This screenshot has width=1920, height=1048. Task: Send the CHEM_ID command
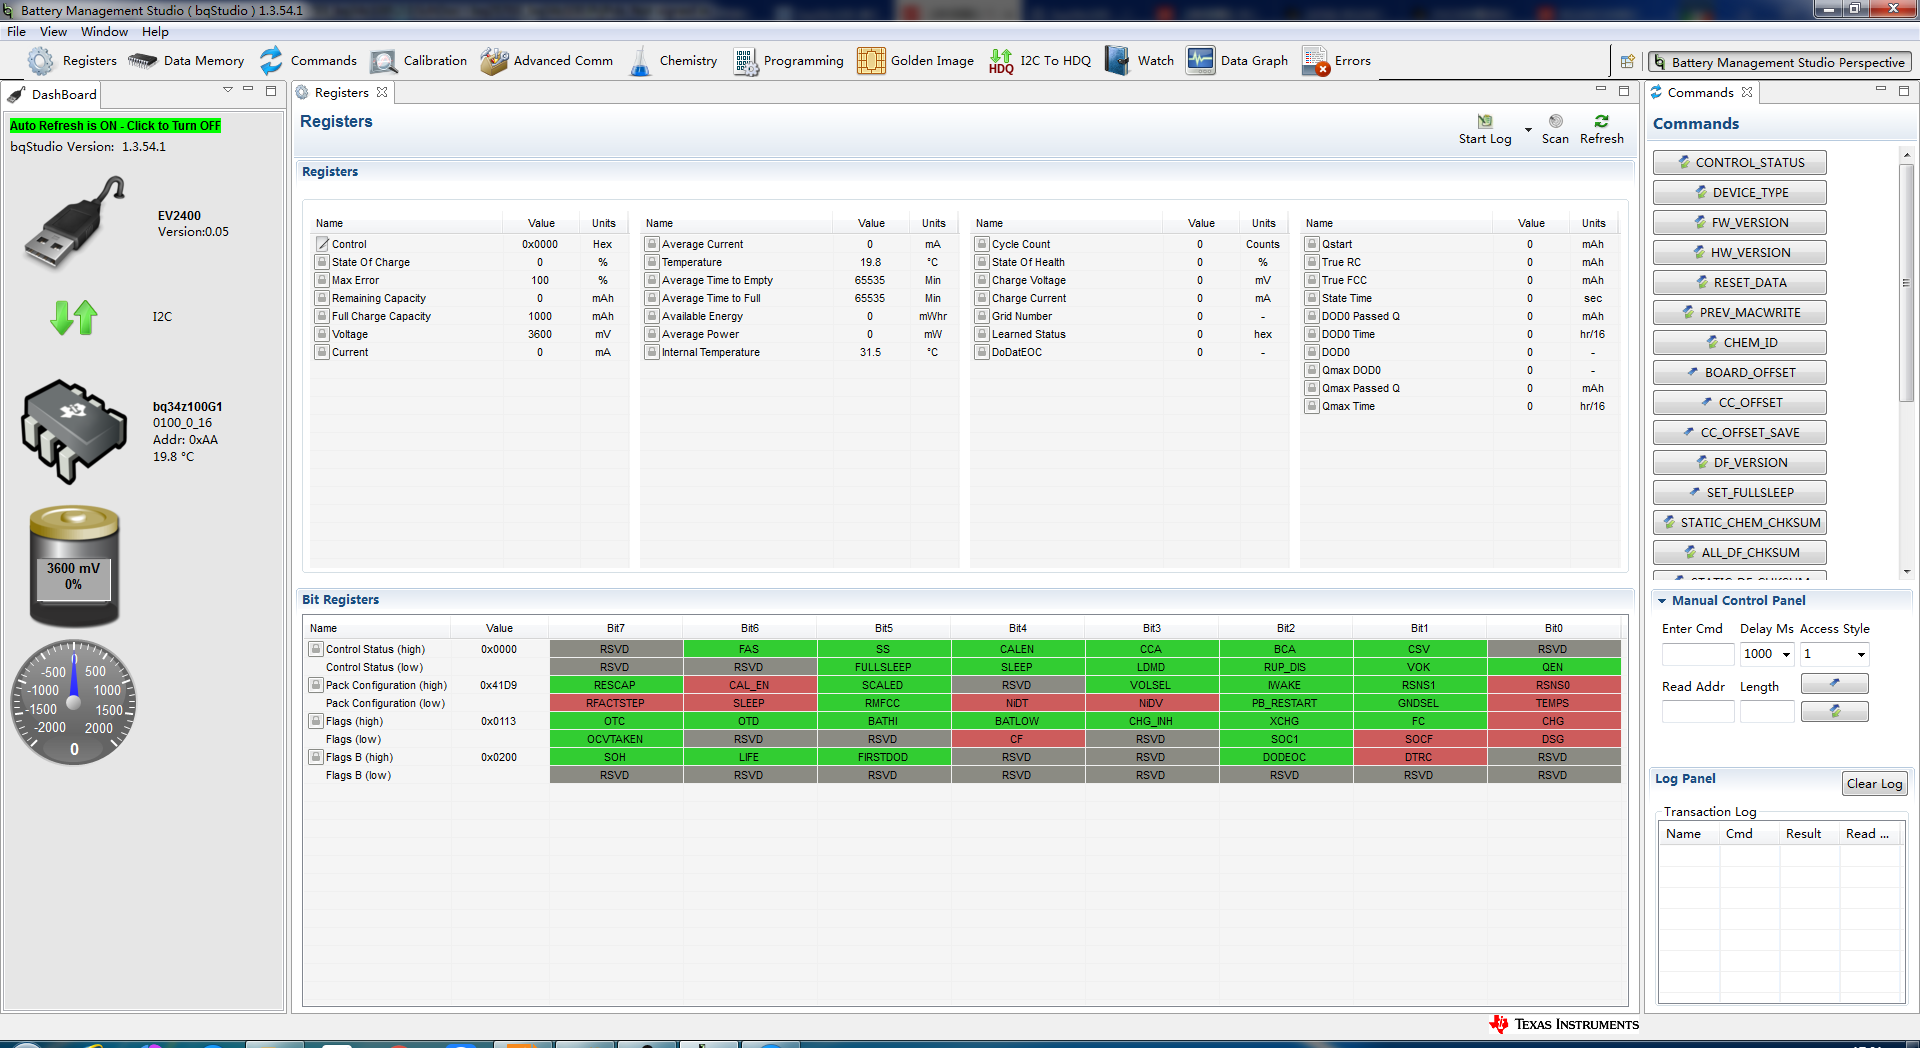[x=1740, y=343]
